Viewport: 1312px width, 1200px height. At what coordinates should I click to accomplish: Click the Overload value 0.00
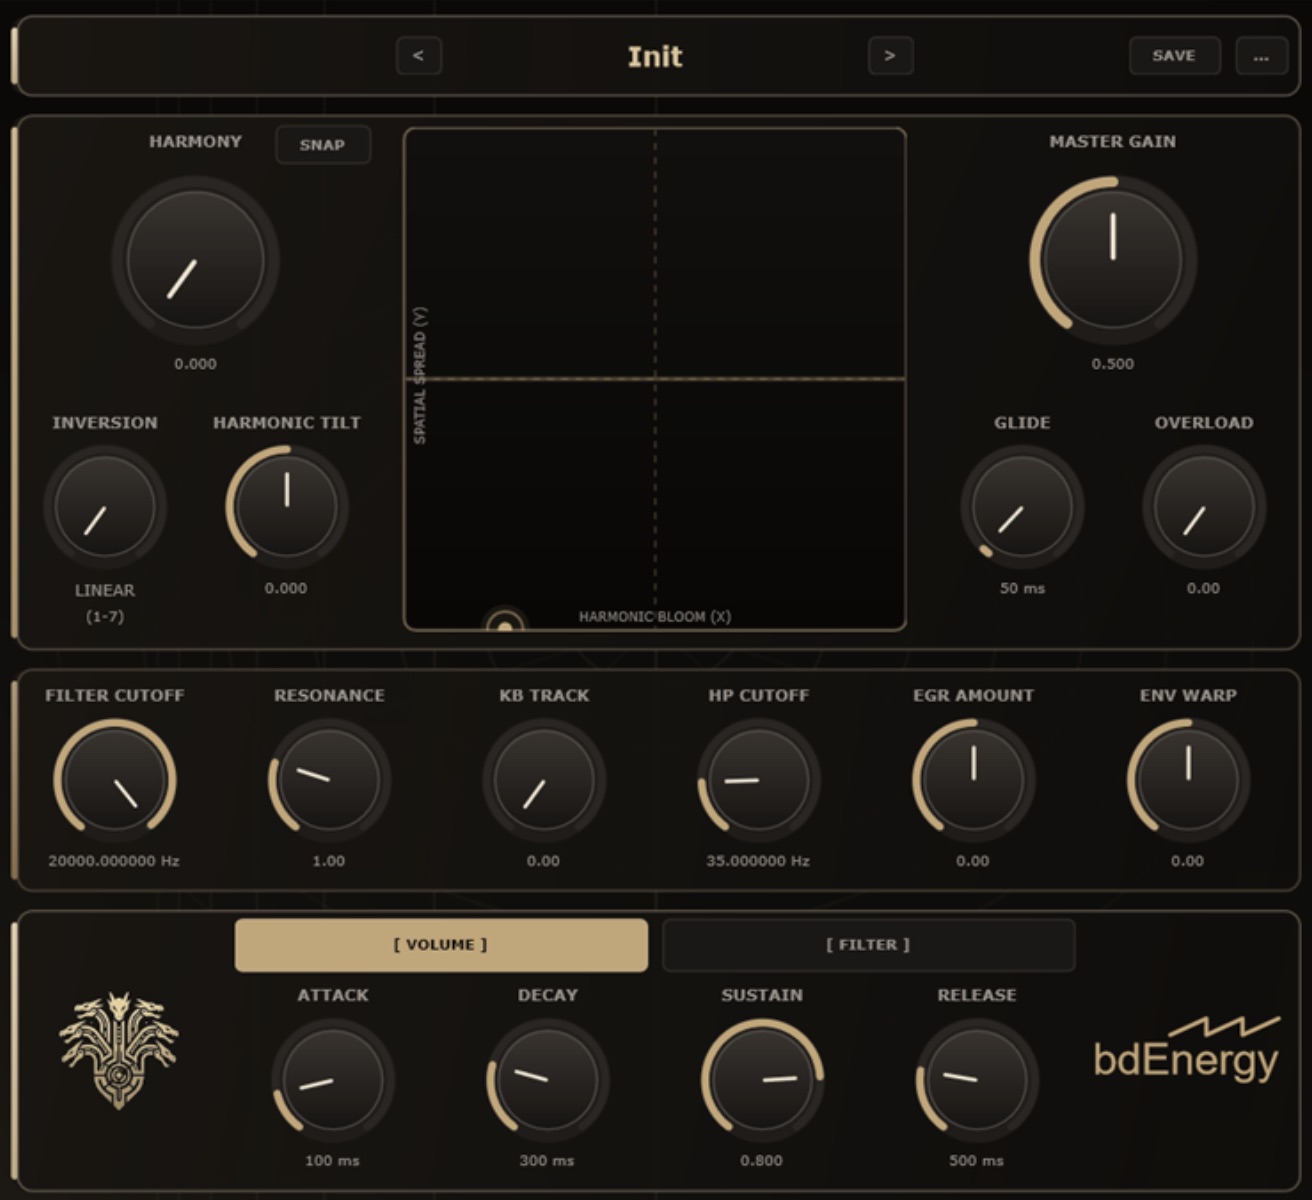click(1203, 588)
